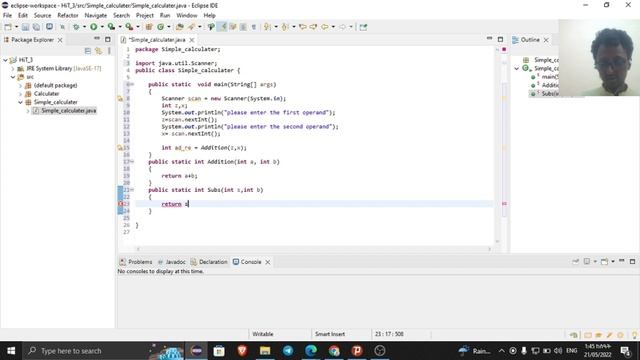Image resolution: width=640 pixels, height=360 pixels.
Task: Open the Run button dropdown arrow
Action: coord(102,27)
